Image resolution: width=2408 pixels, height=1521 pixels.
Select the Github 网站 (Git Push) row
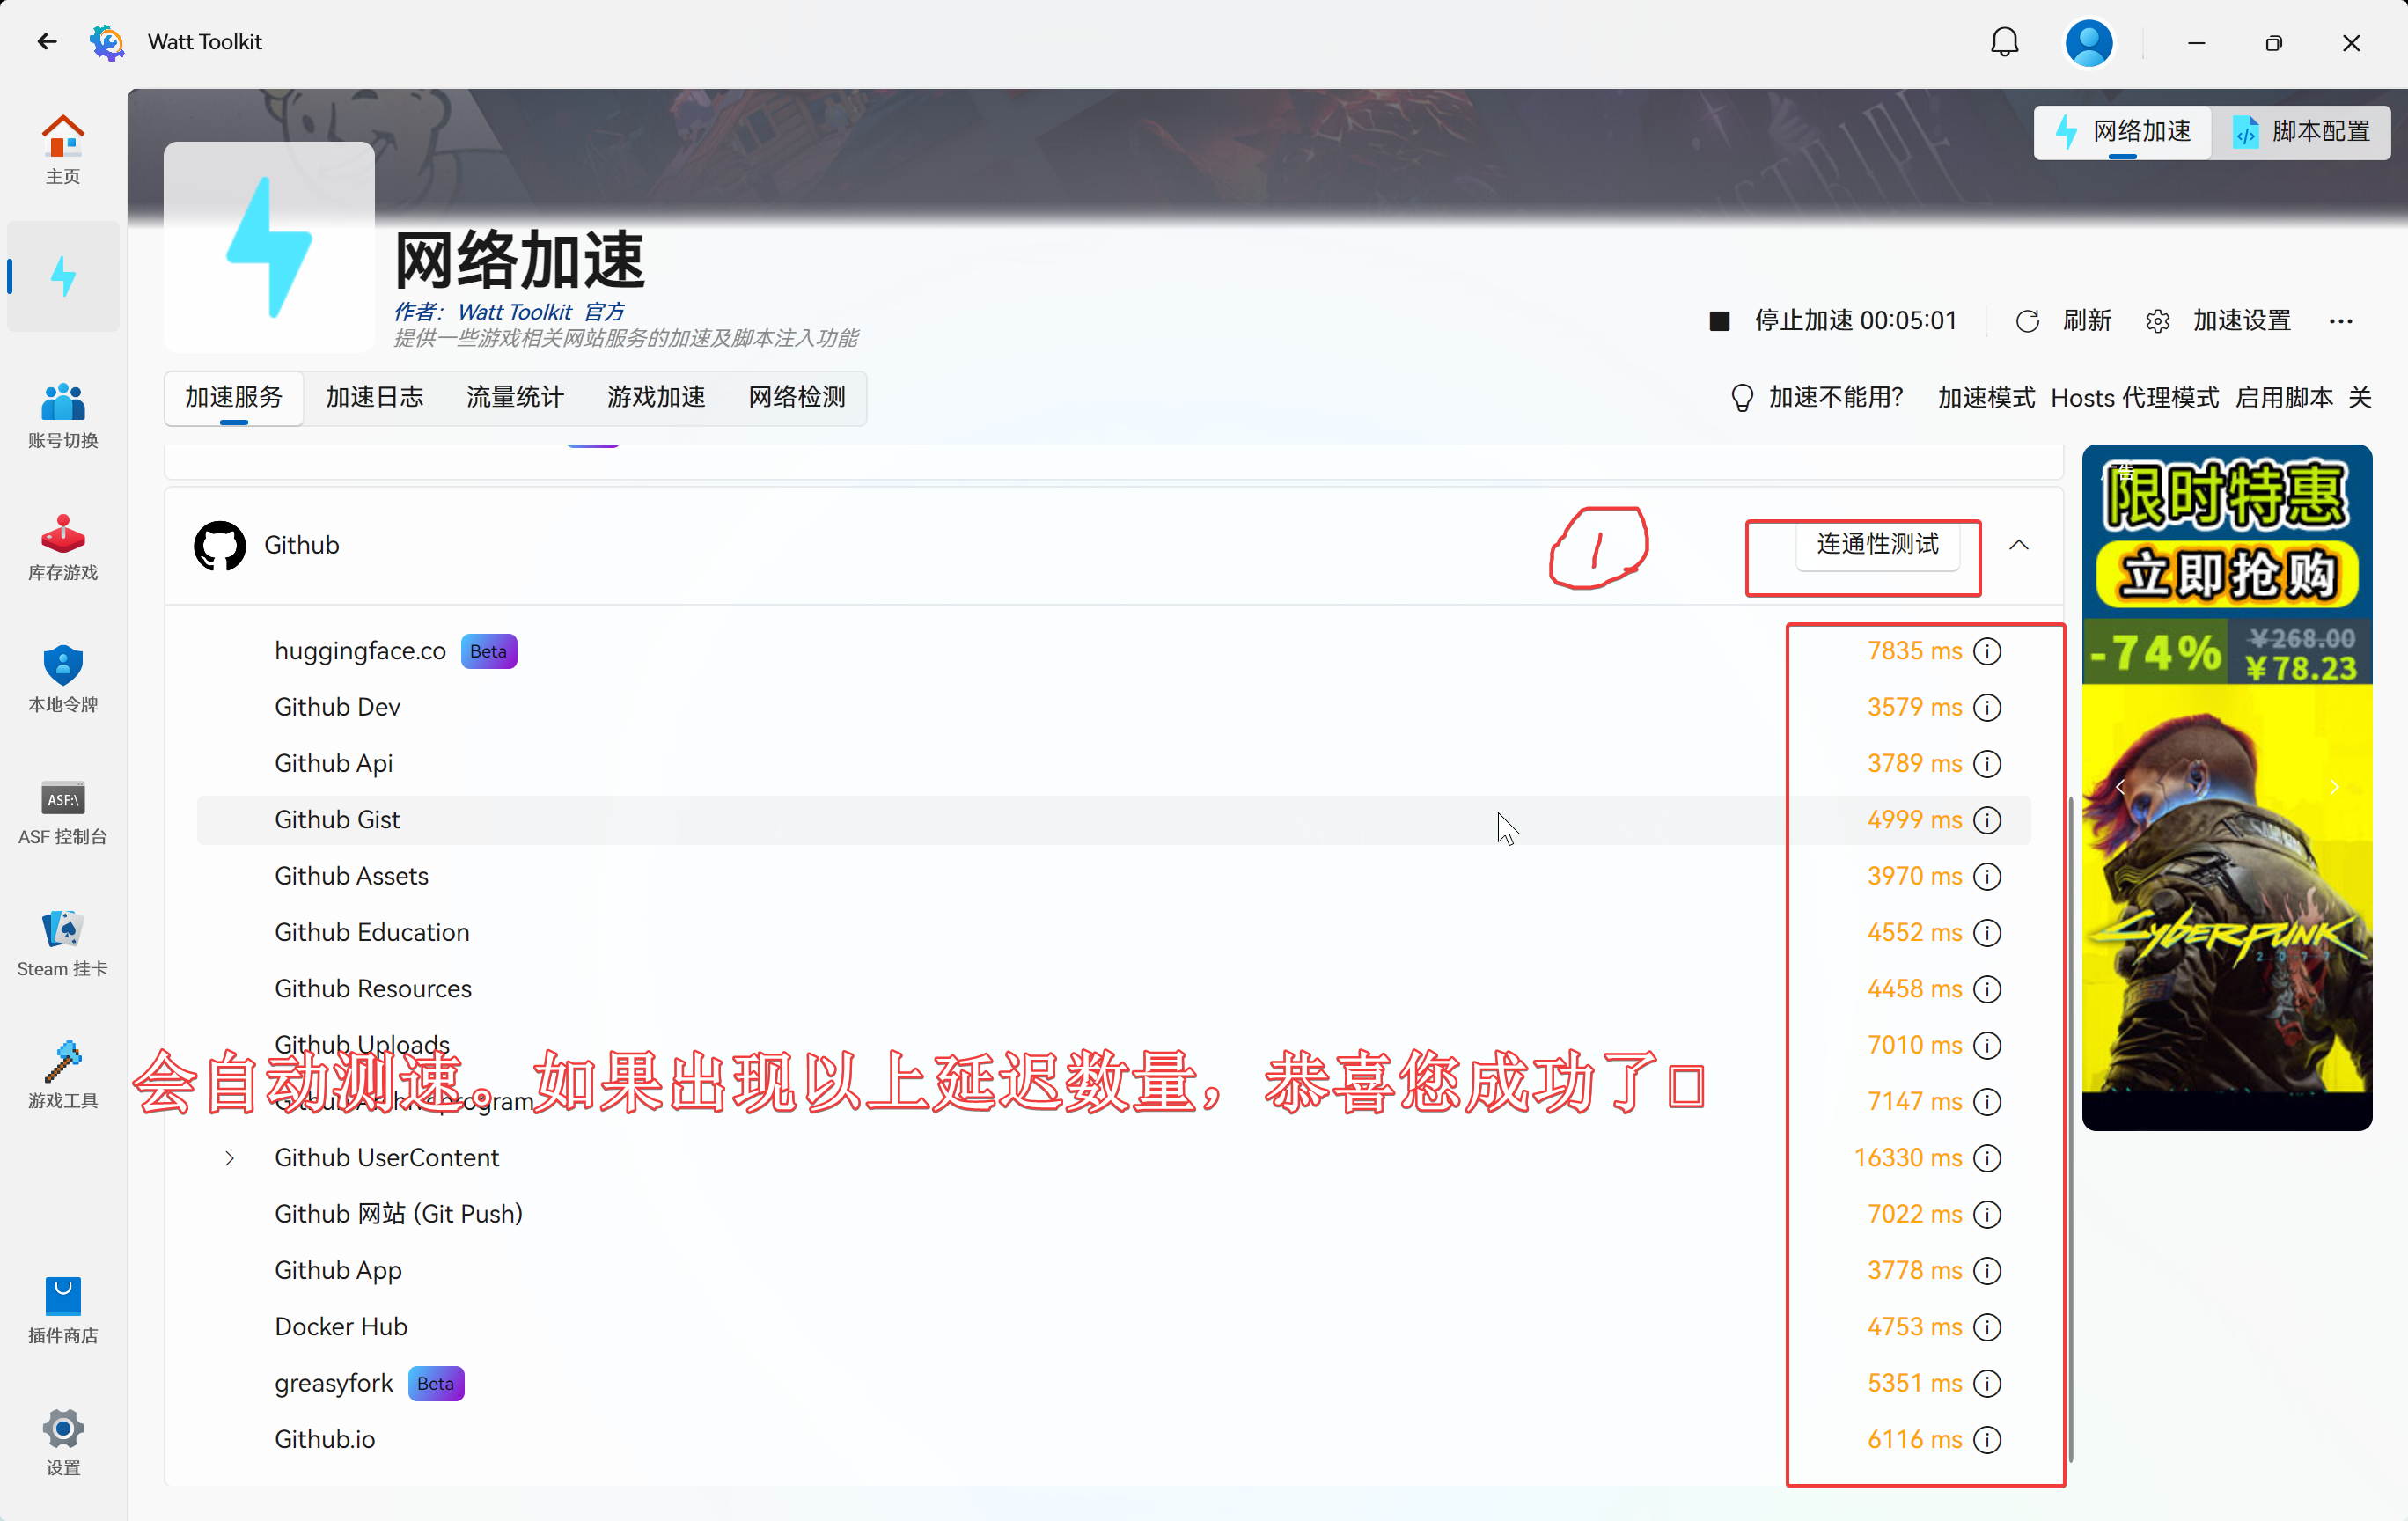point(1113,1214)
